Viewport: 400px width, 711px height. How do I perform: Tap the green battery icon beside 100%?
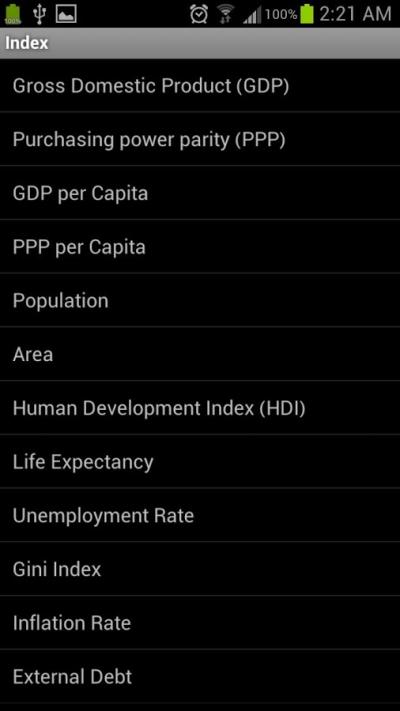click(307, 14)
